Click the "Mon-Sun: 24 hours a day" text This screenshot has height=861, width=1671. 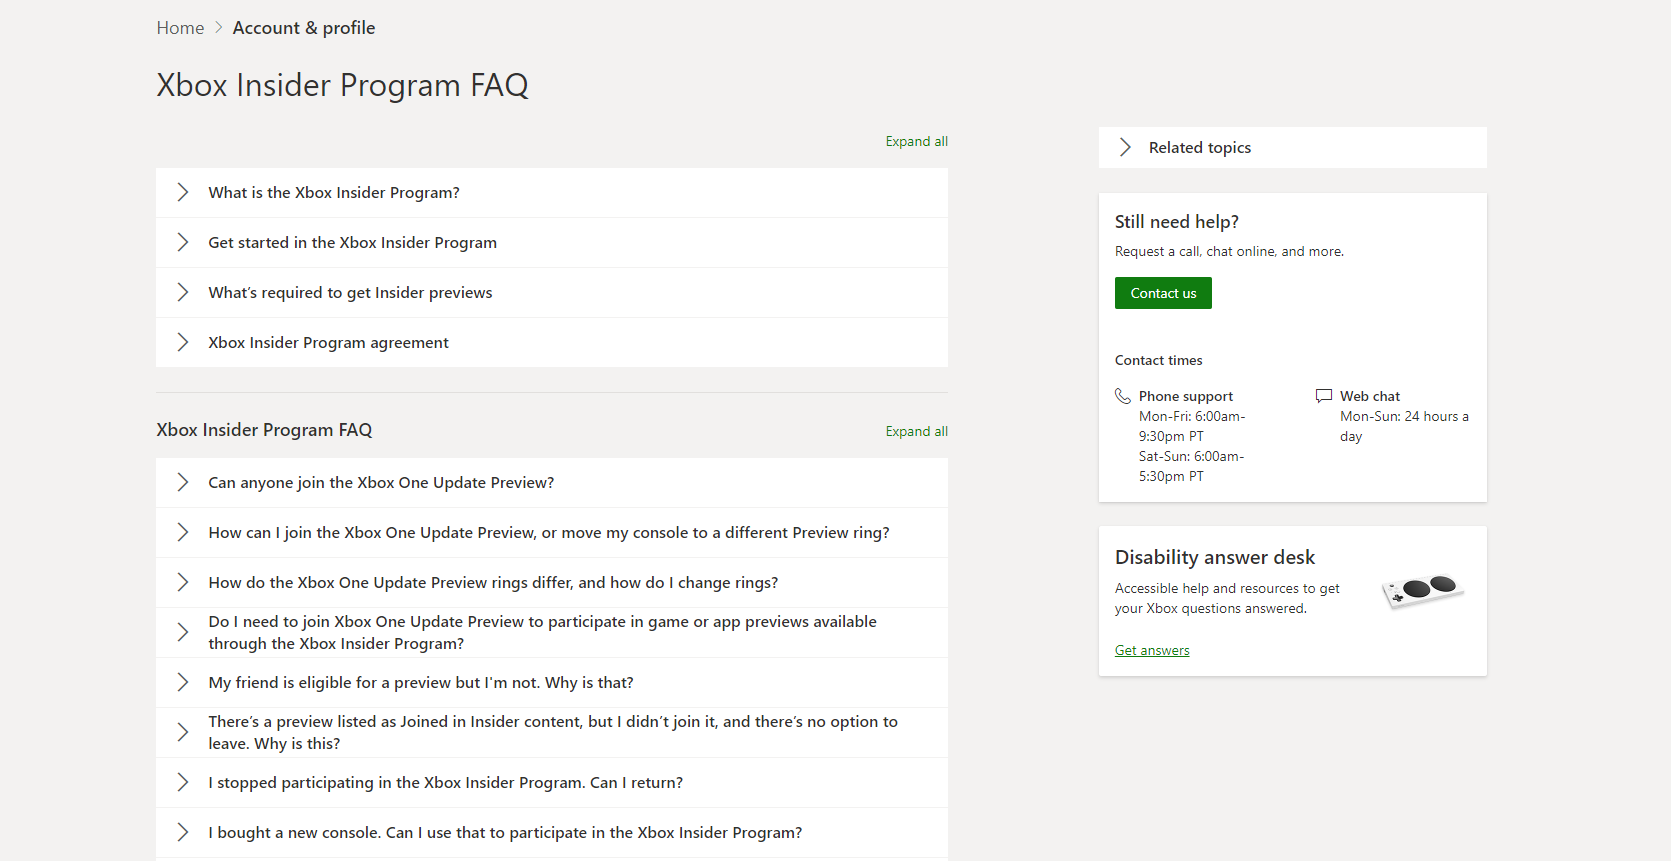pyautogui.click(x=1404, y=427)
